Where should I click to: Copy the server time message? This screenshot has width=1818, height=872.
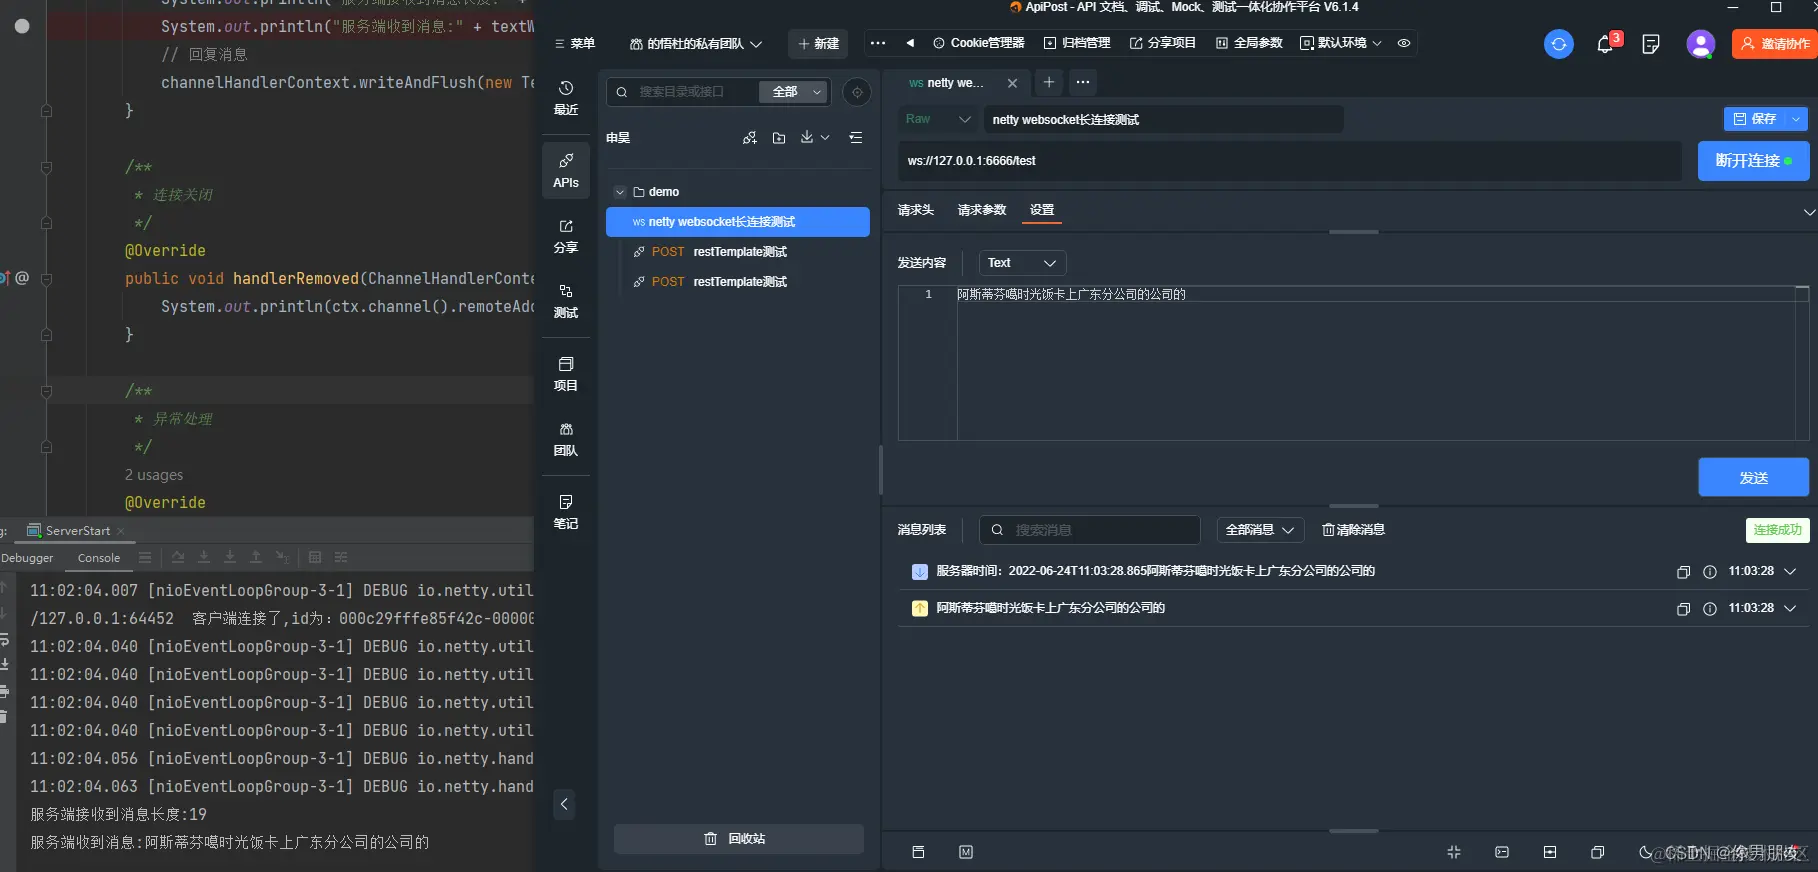click(1683, 572)
